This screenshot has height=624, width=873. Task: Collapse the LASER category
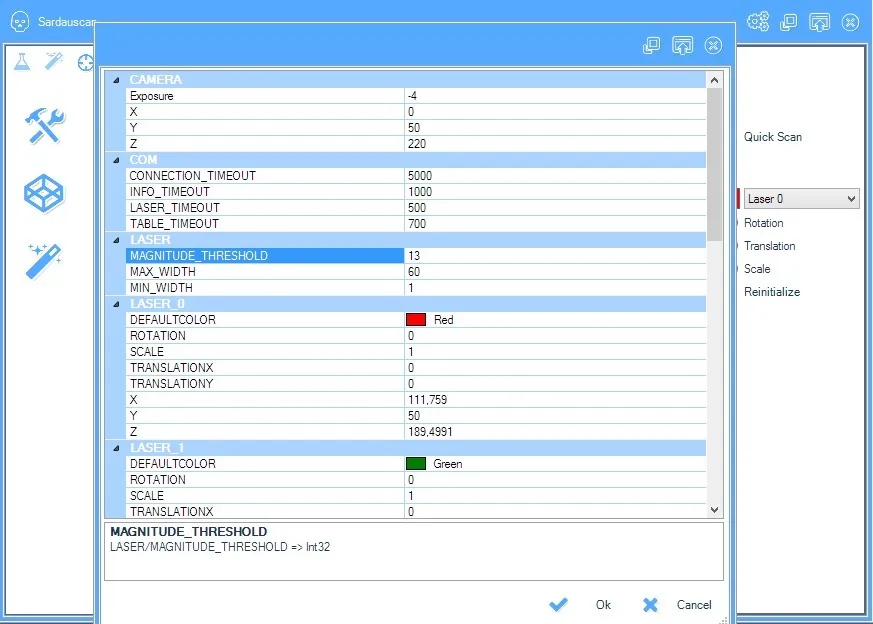[x=116, y=240]
